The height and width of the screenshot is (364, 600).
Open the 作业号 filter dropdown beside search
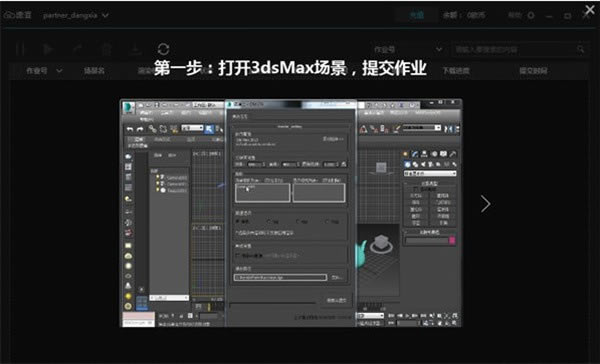[408, 49]
